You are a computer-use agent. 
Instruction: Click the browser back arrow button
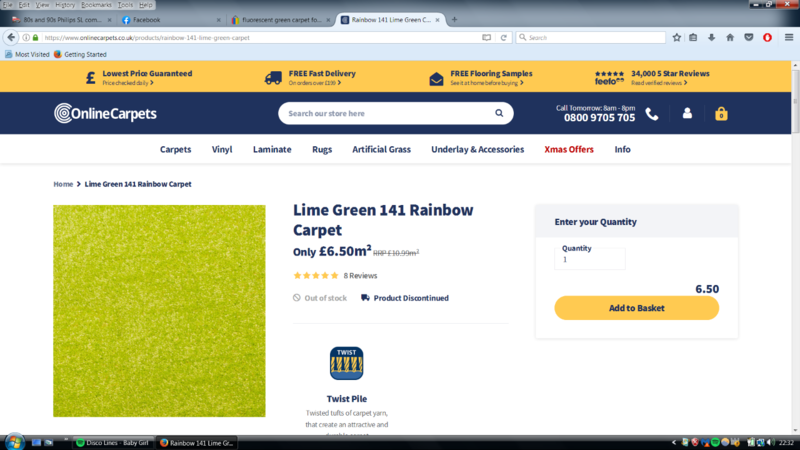pyautogui.click(x=11, y=37)
